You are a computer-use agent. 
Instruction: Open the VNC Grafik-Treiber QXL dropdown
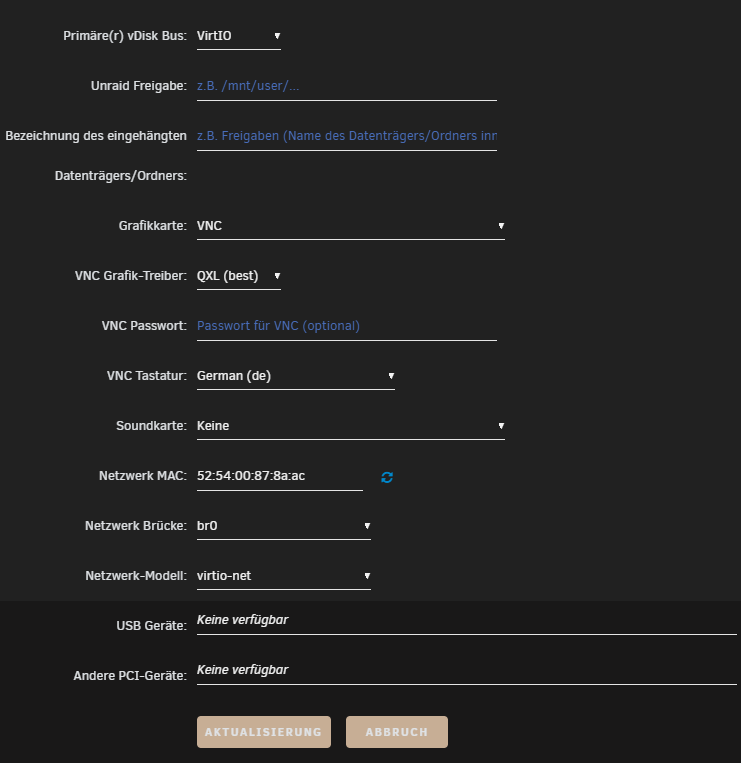(x=238, y=276)
